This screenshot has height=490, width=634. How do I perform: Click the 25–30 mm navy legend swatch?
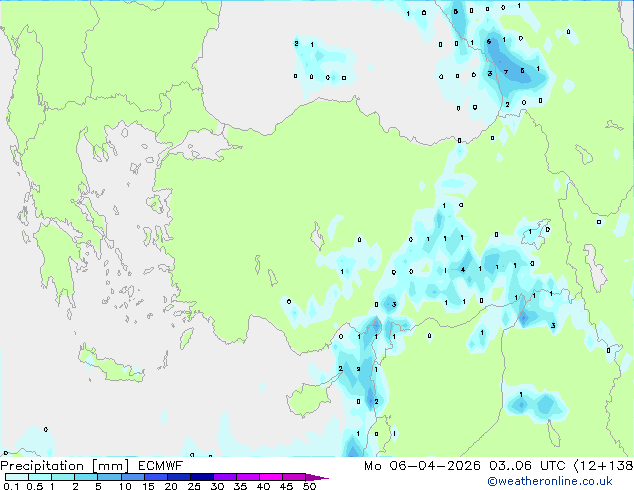(x=201, y=477)
